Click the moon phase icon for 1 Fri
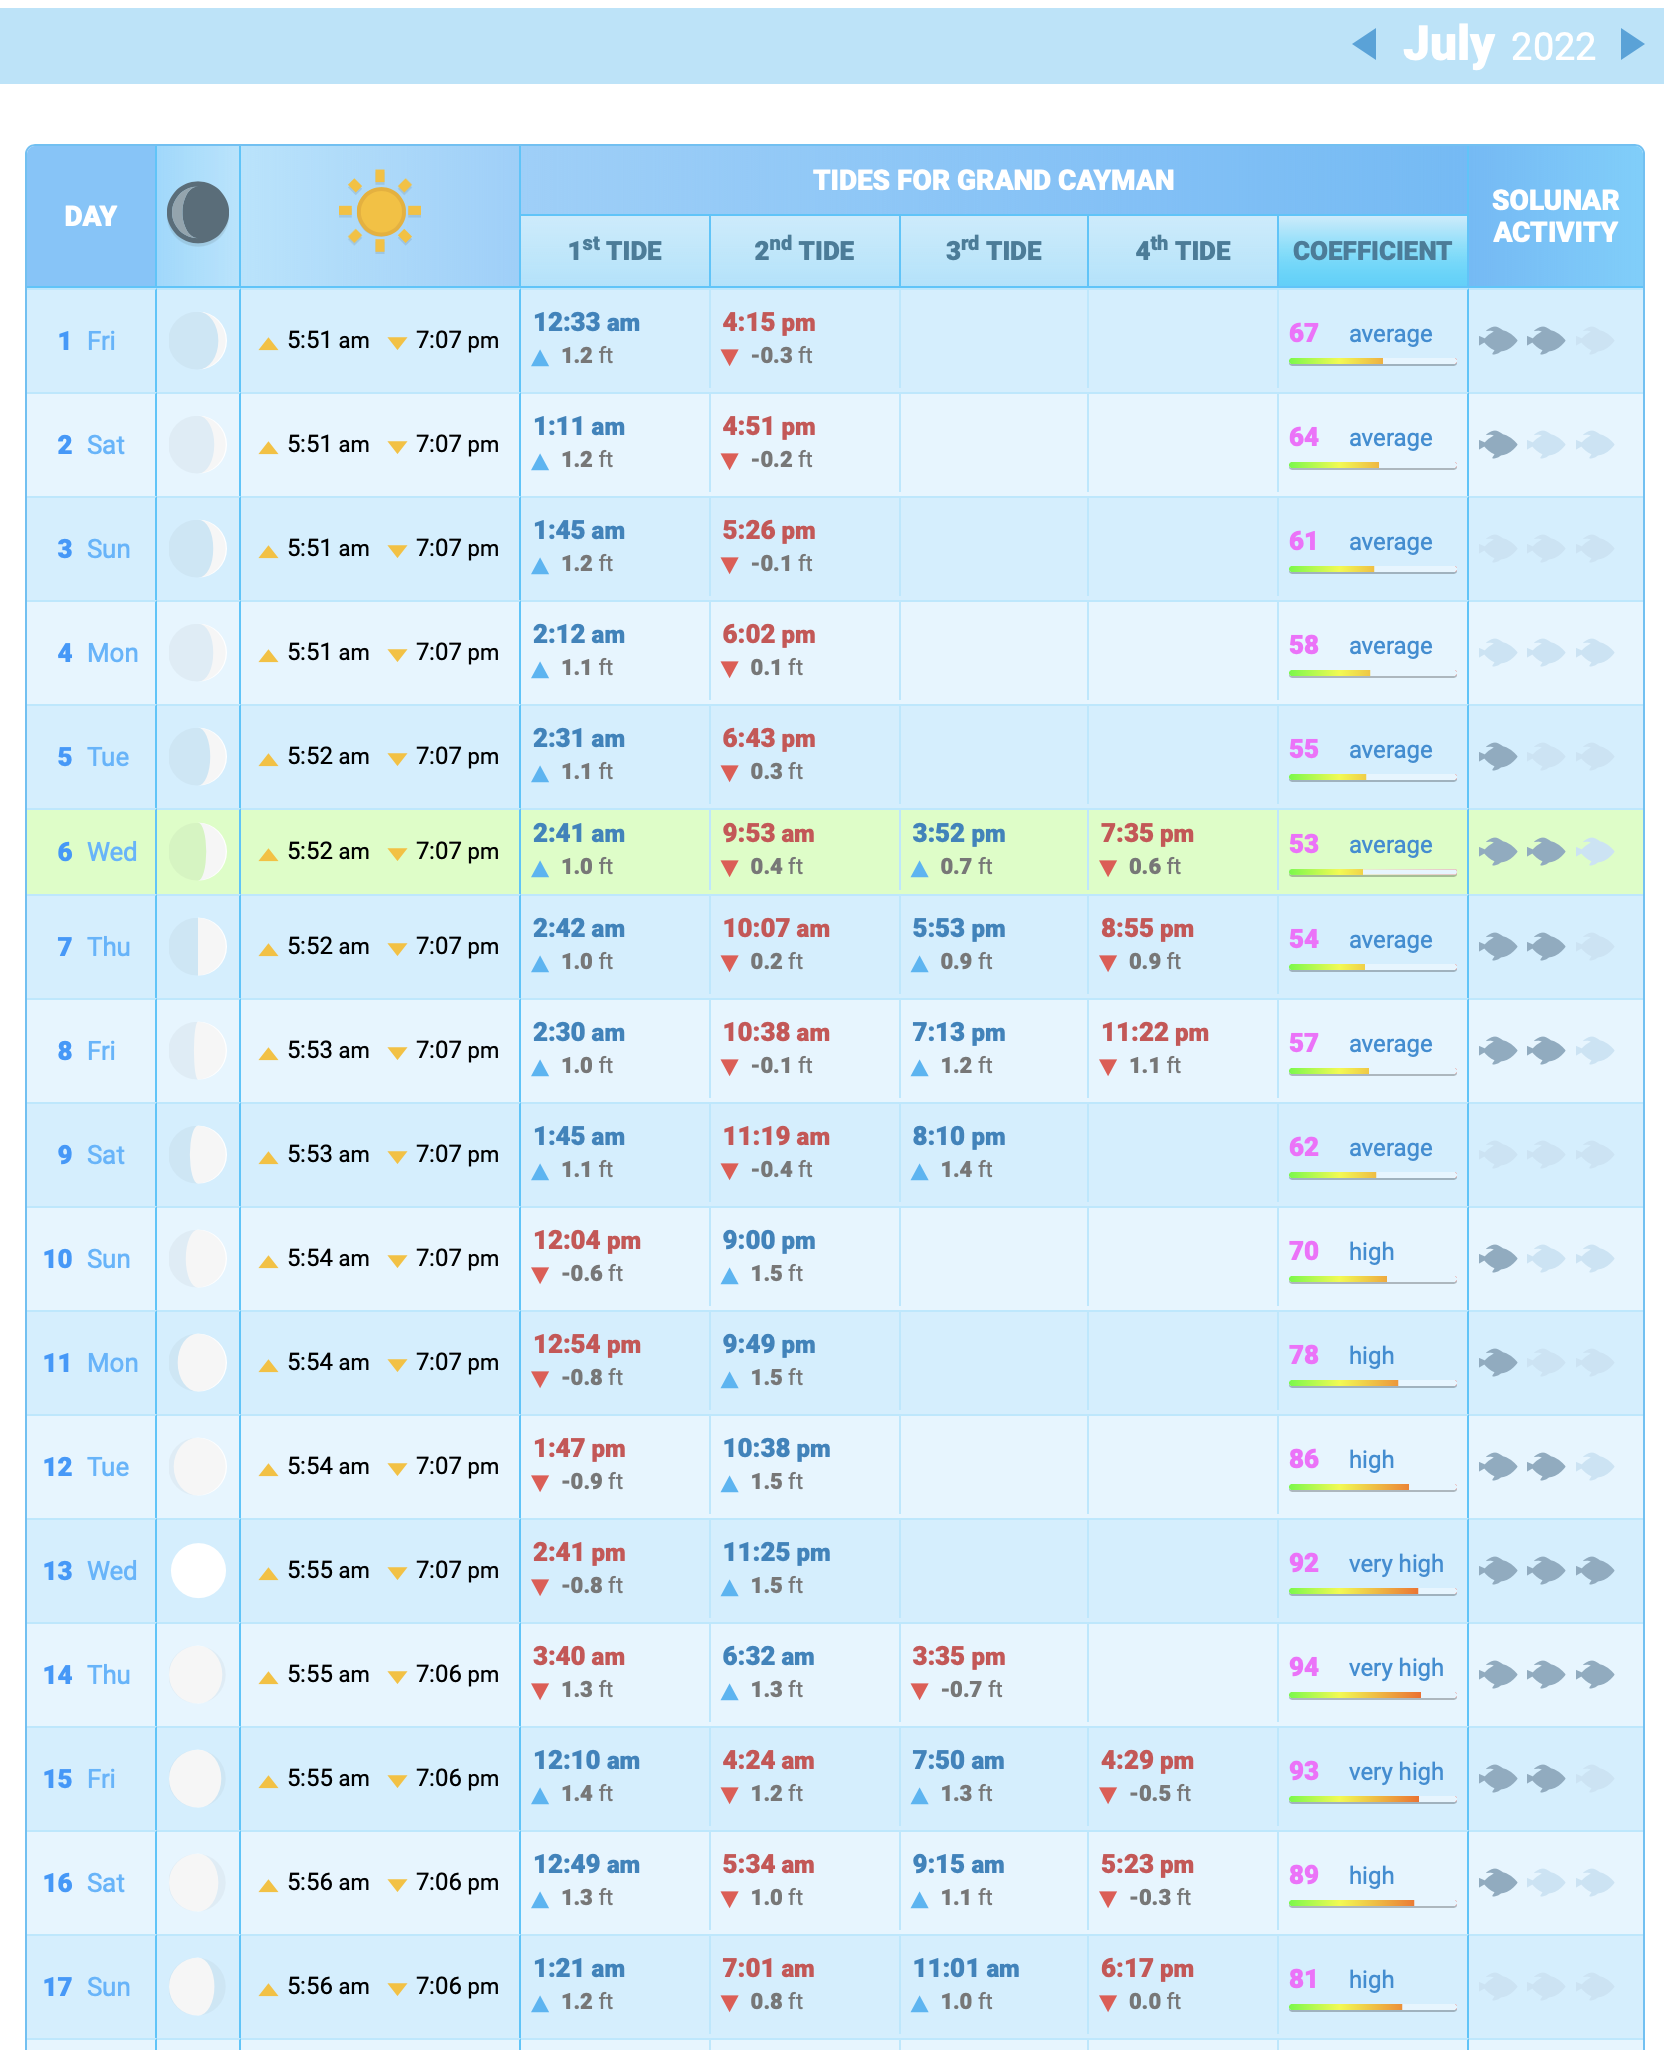Screen dimensions: 1664x2050 pos(198,341)
